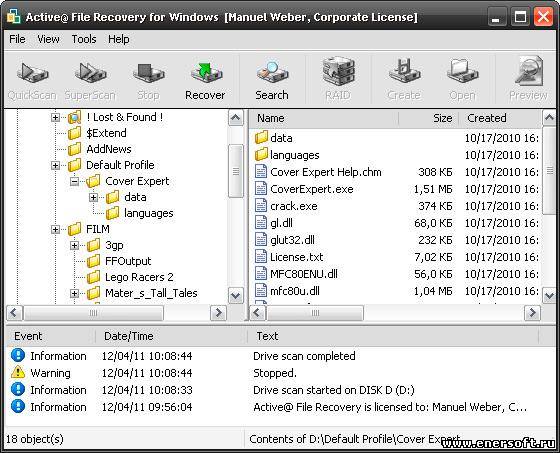This screenshot has width=560, height=453.
Task: Expand the 3gp tree node
Action: coord(74,245)
